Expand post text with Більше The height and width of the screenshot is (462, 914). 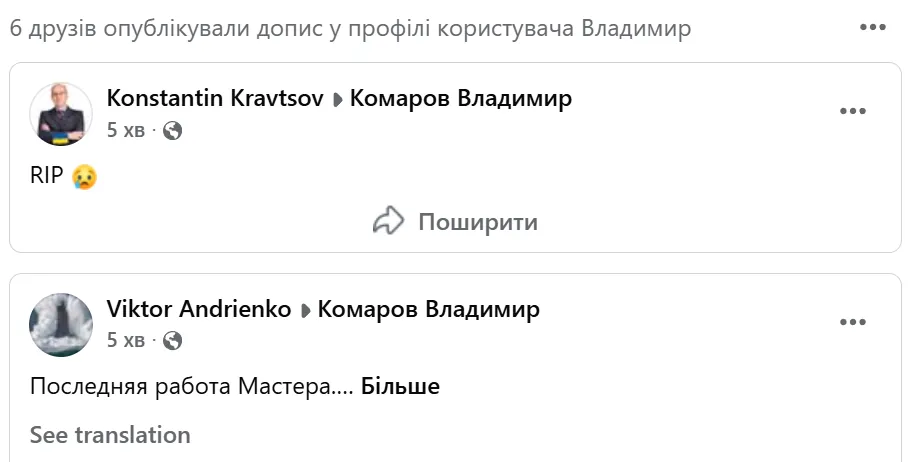click(x=400, y=386)
